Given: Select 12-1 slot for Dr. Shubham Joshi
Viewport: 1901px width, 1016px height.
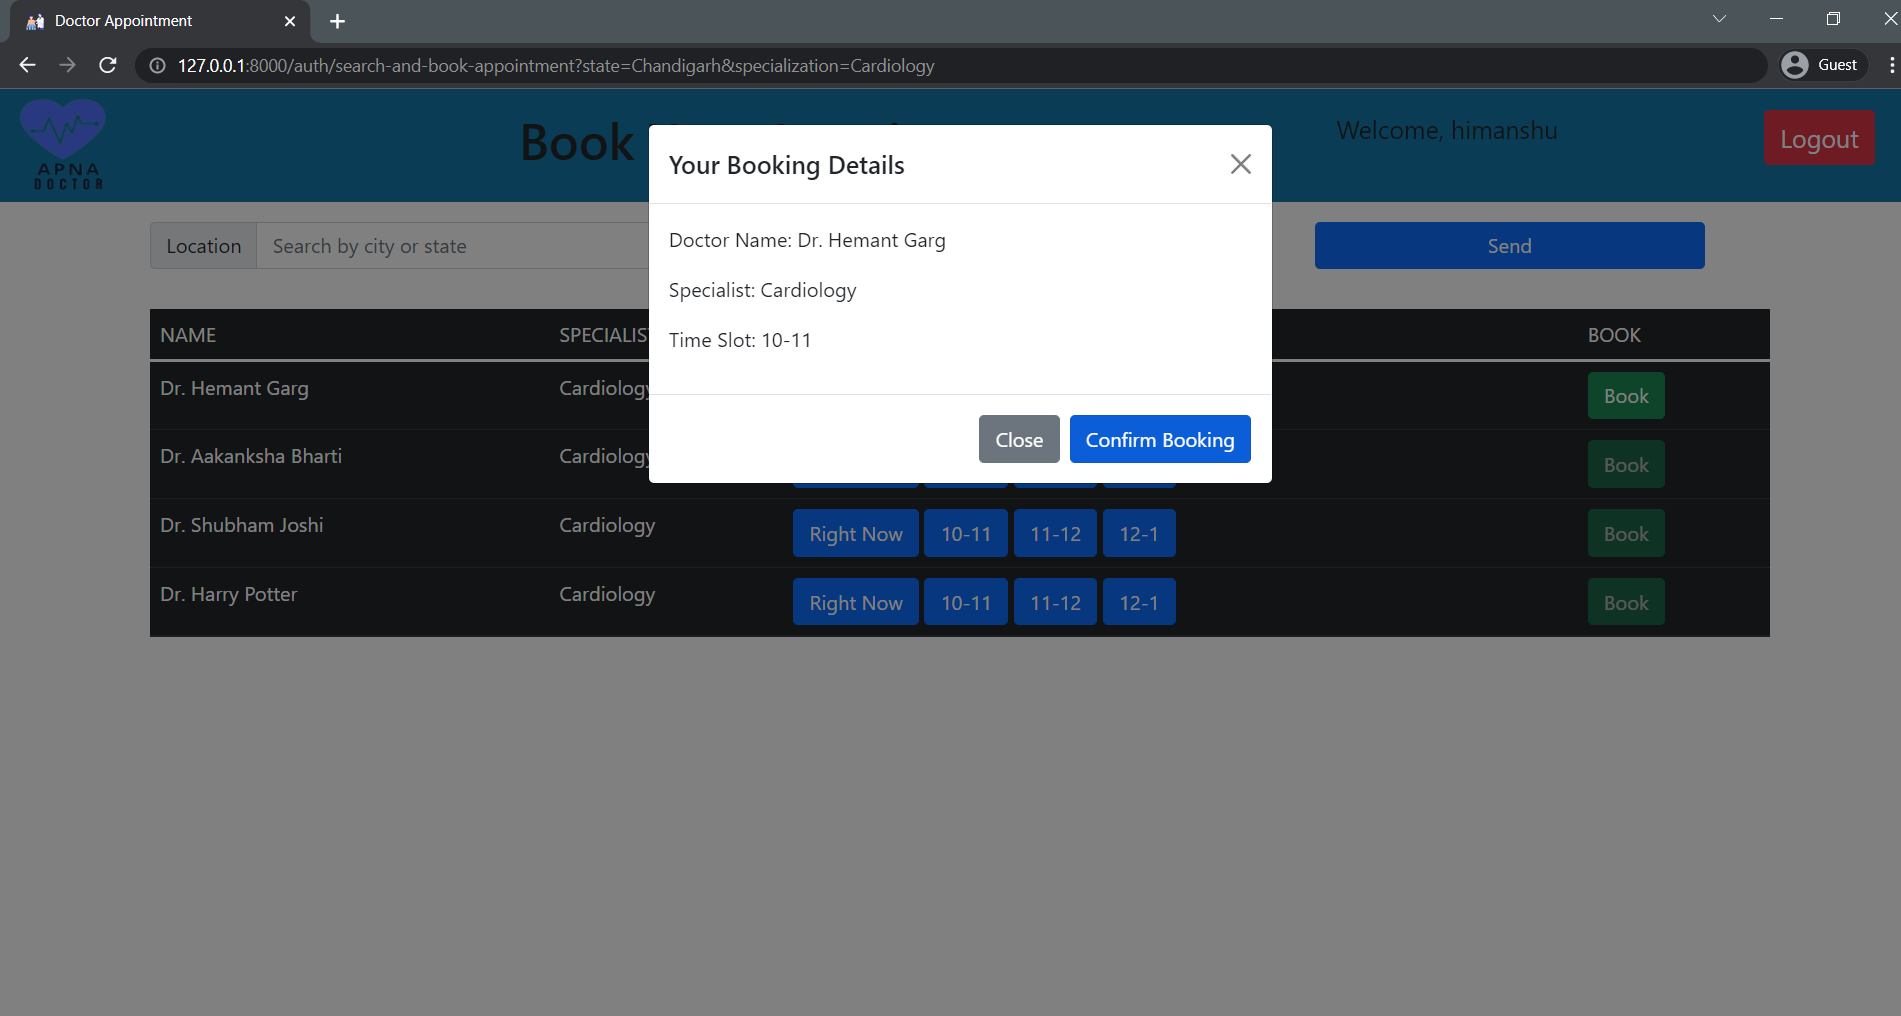Looking at the screenshot, I should tap(1139, 534).
